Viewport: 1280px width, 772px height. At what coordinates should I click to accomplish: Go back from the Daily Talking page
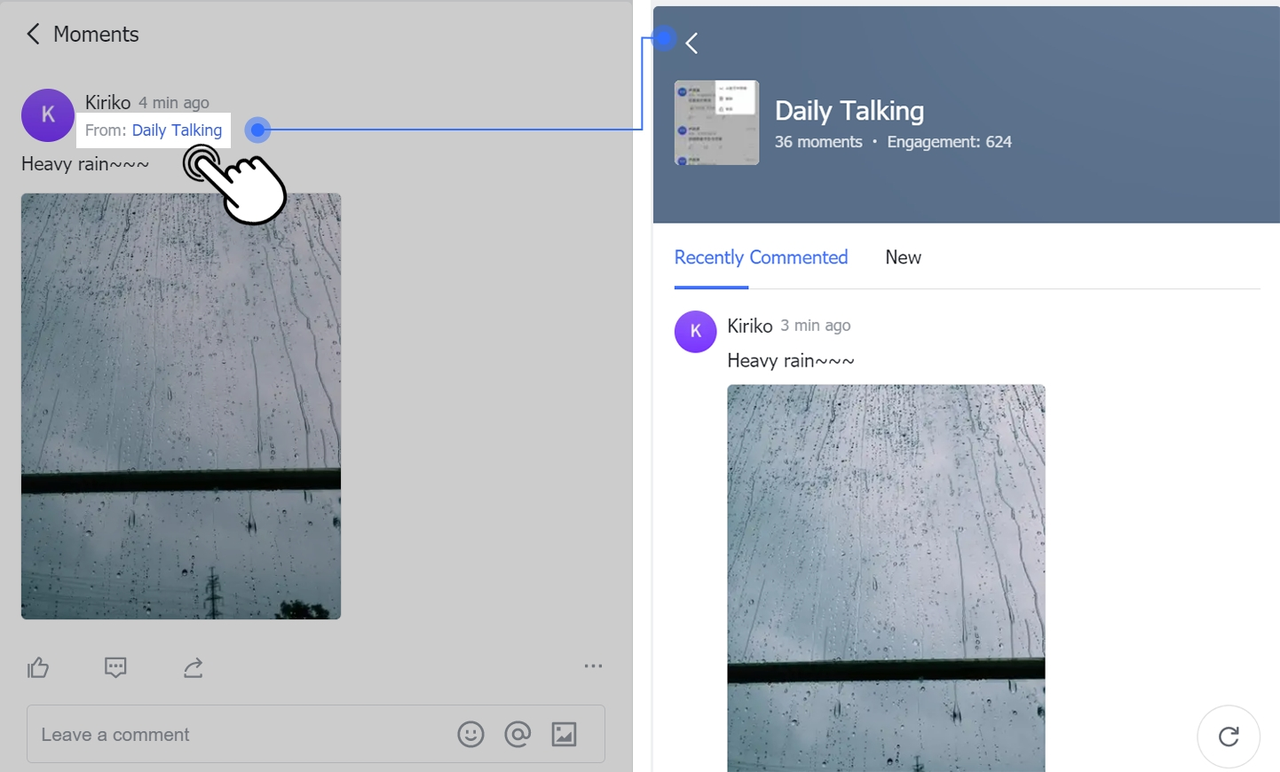point(691,43)
